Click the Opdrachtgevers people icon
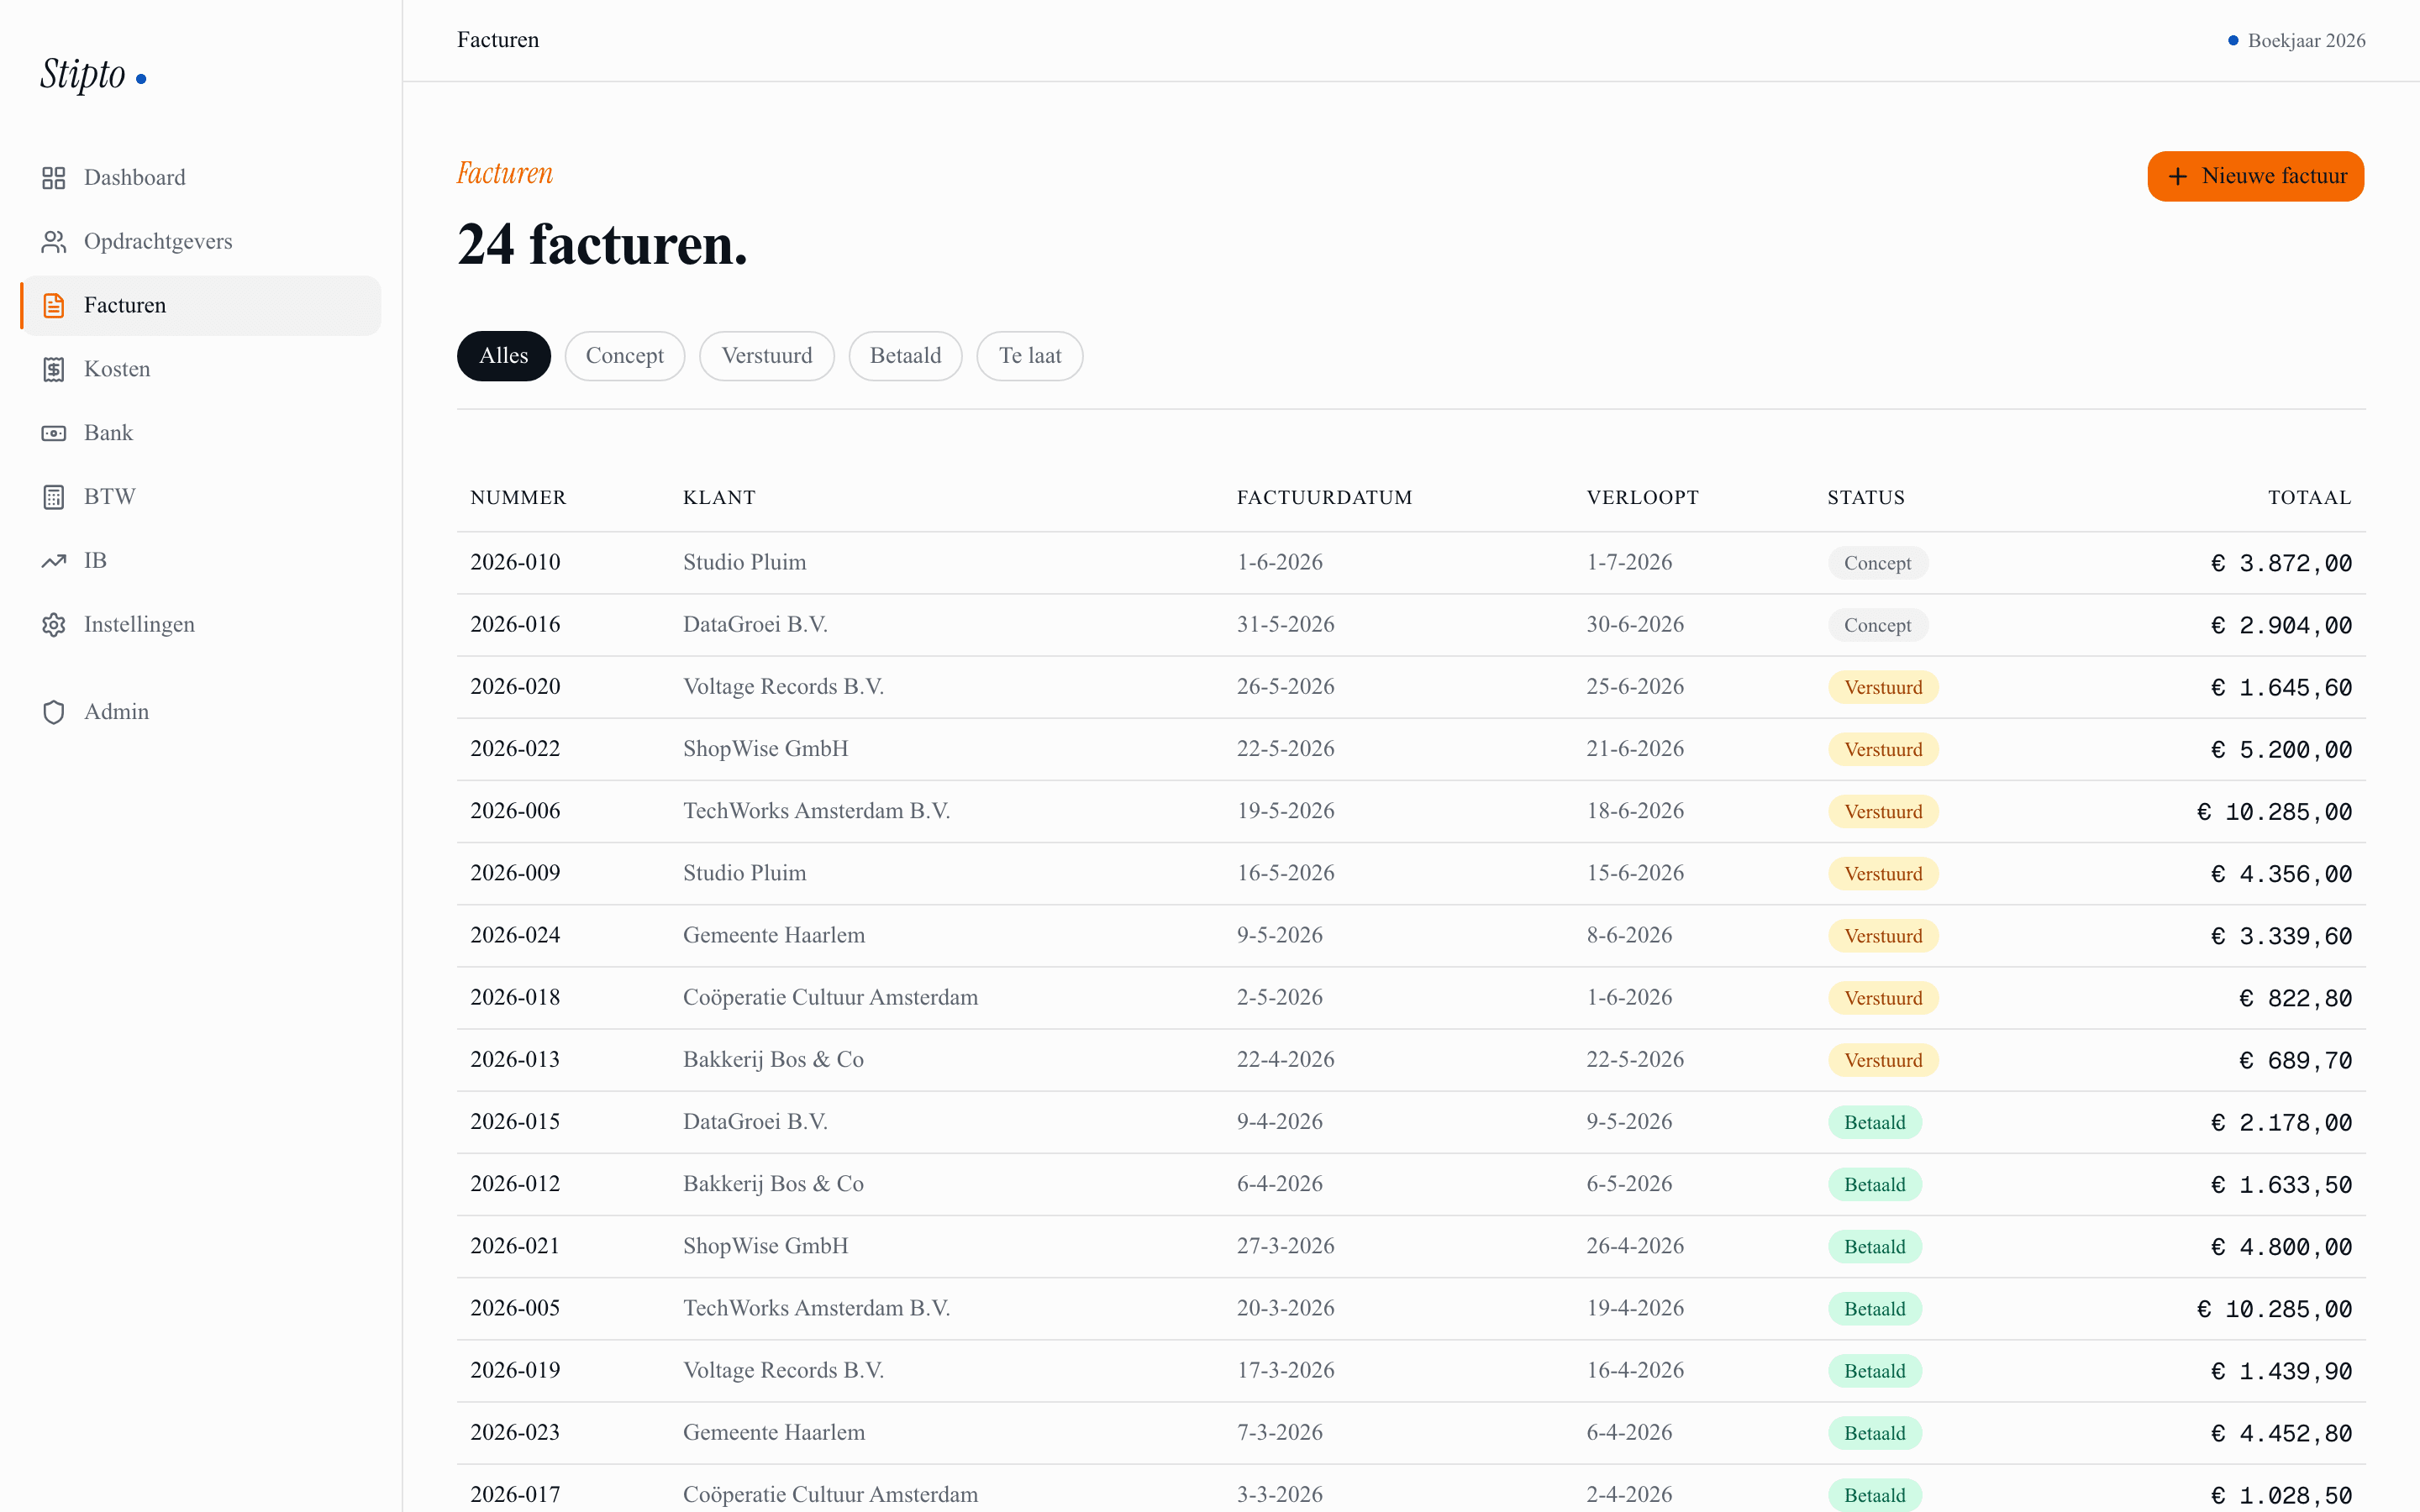The width and height of the screenshot is (2420, 1512). 54,242
